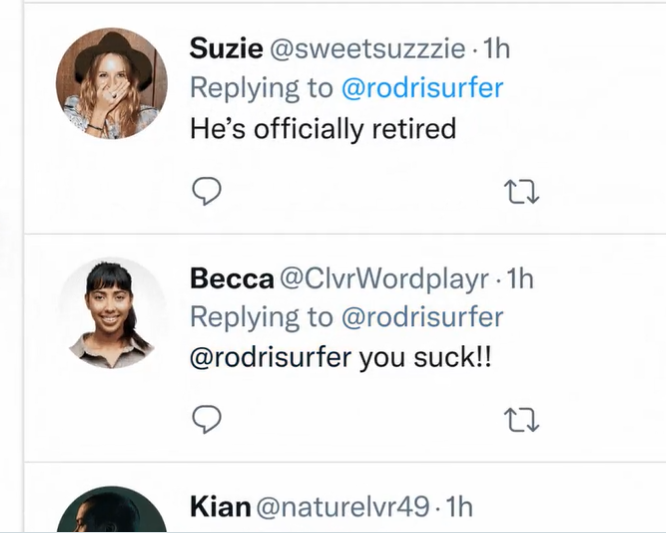Click @rodrisurfer in Becca's "Replying to" line

coord(421,318)
